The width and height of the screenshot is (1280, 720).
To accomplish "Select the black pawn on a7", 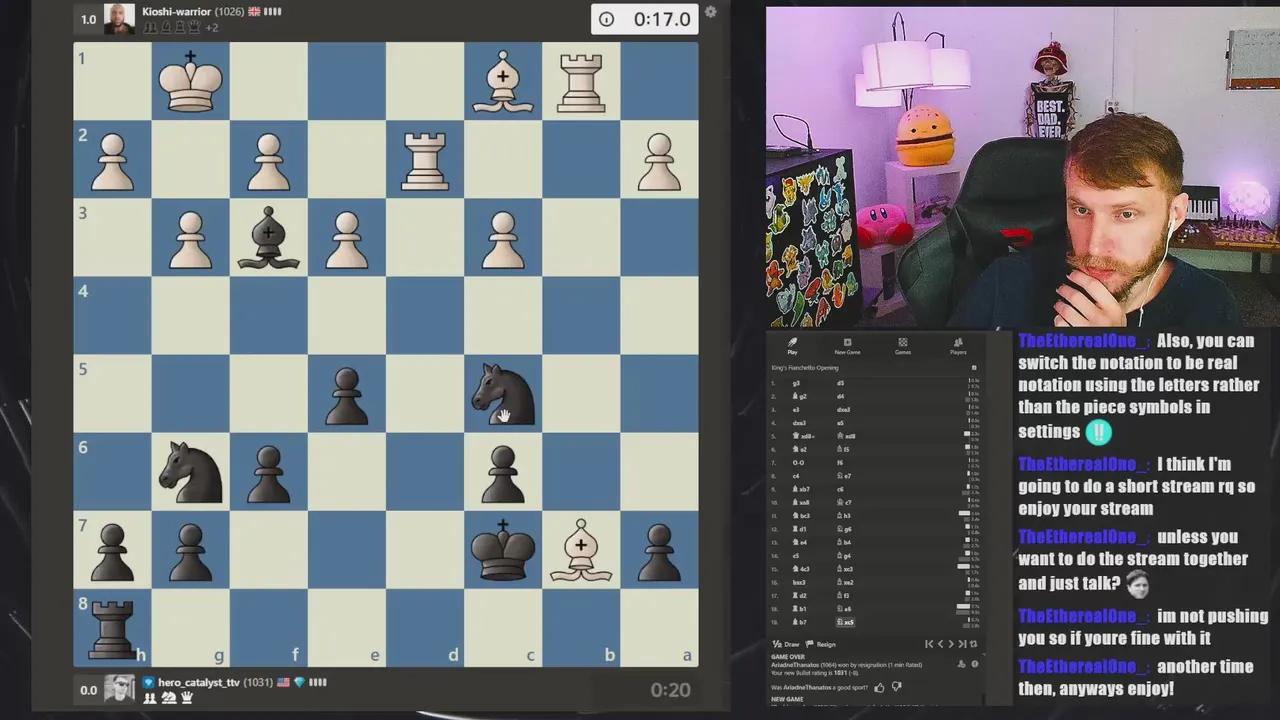I will (x=659, y=549).
